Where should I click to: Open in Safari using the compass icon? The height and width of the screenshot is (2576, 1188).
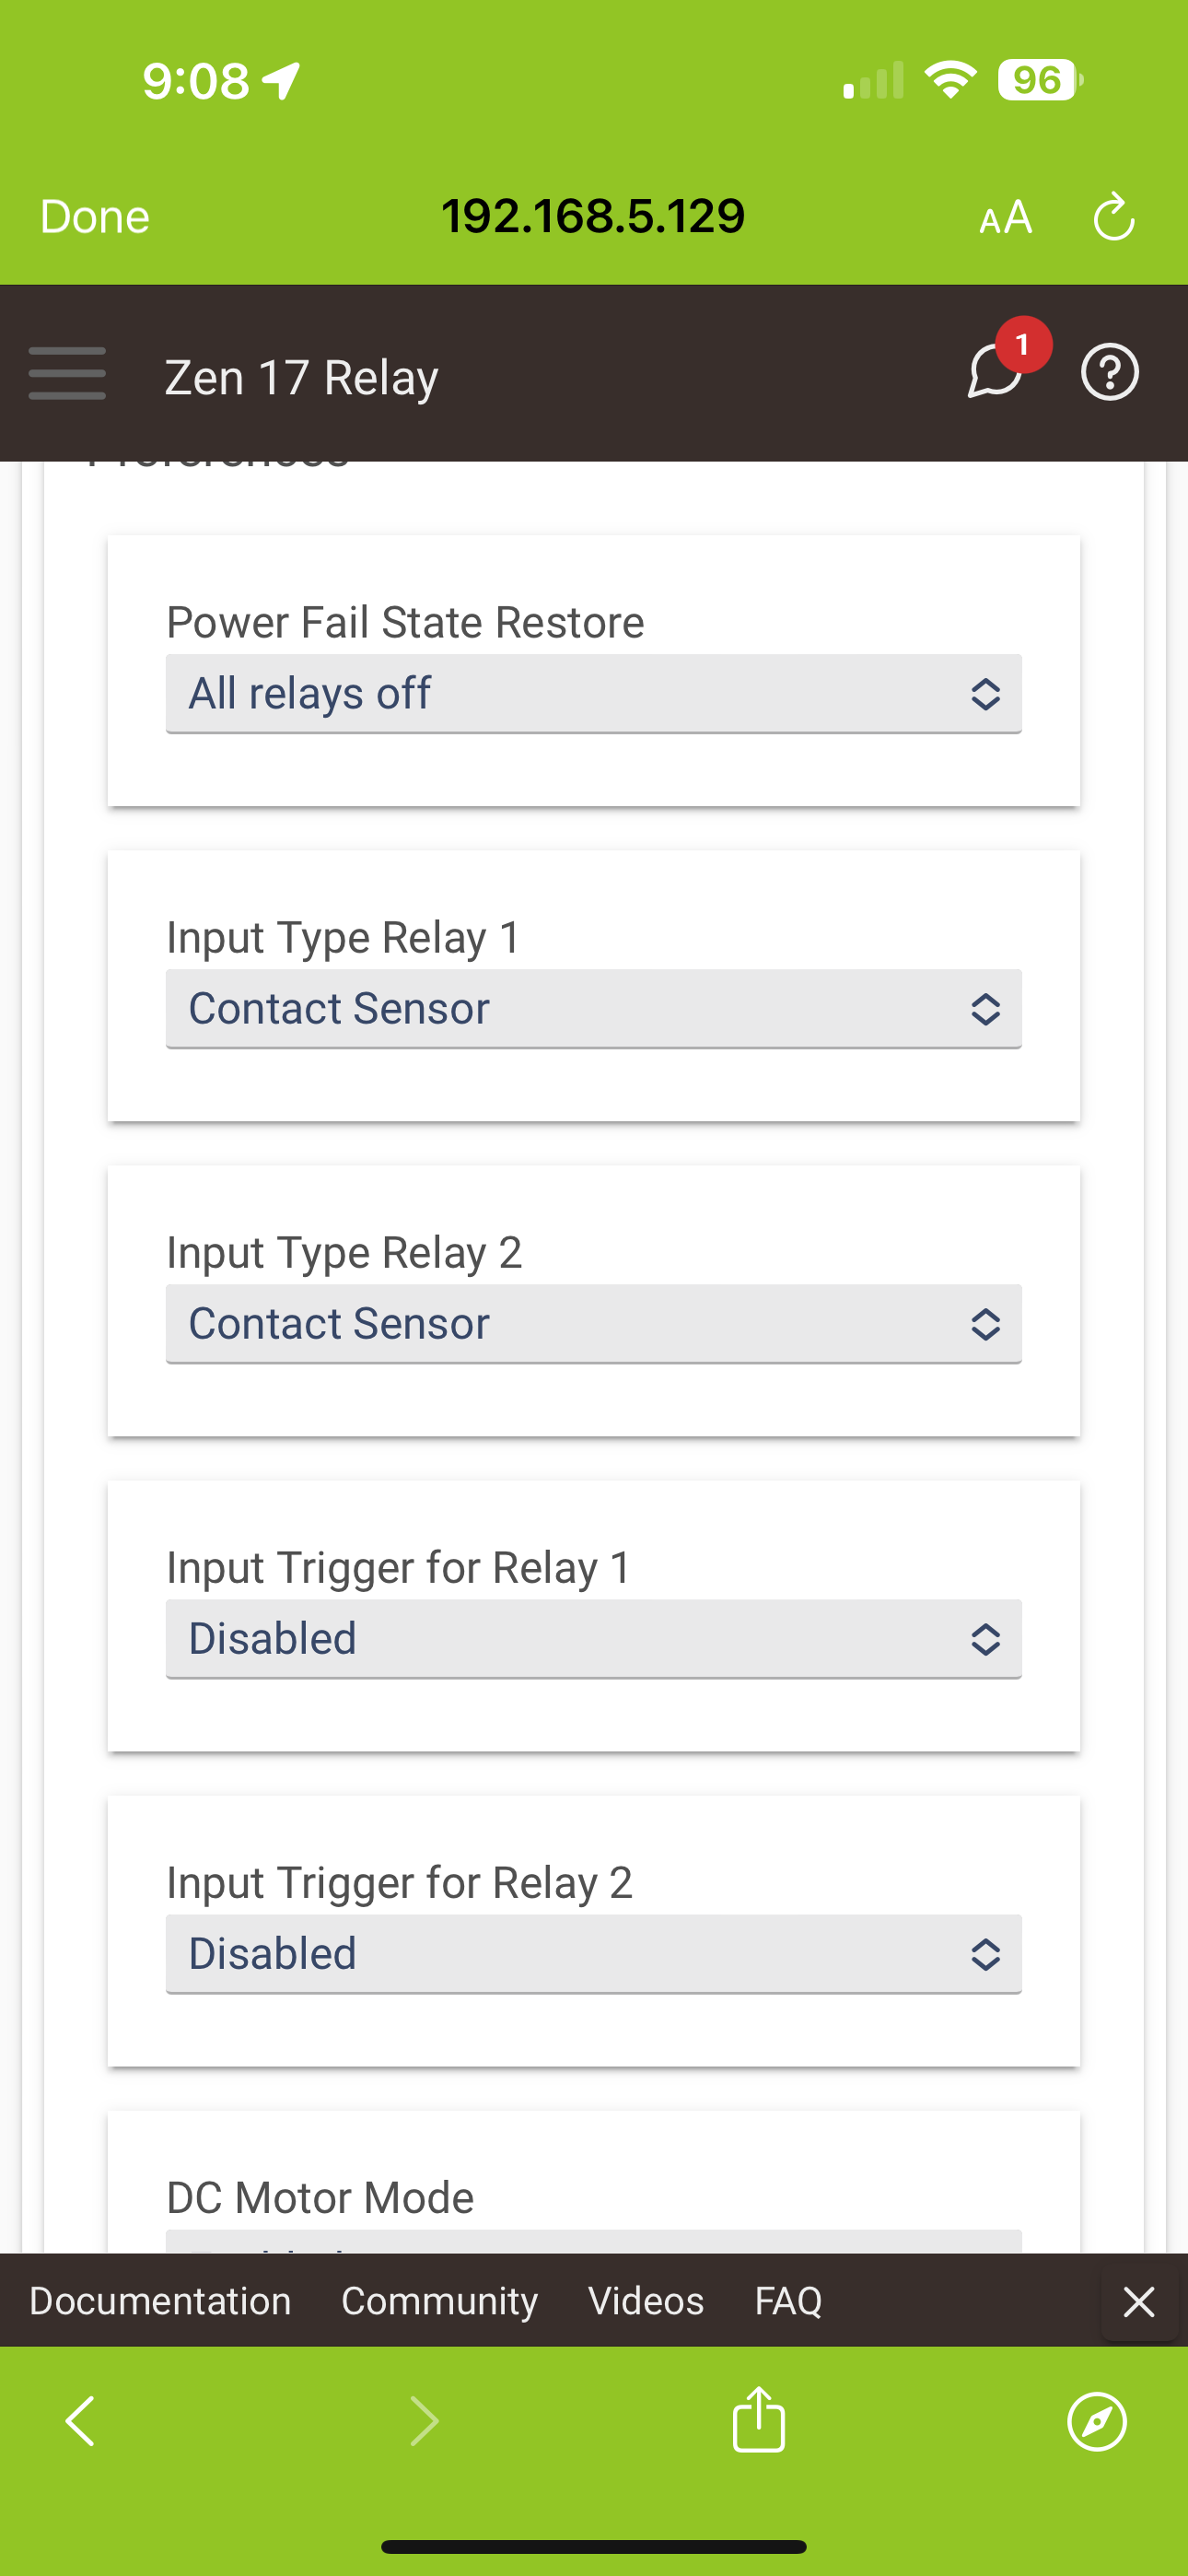pyautogui.click(x=1097, y=2421)
